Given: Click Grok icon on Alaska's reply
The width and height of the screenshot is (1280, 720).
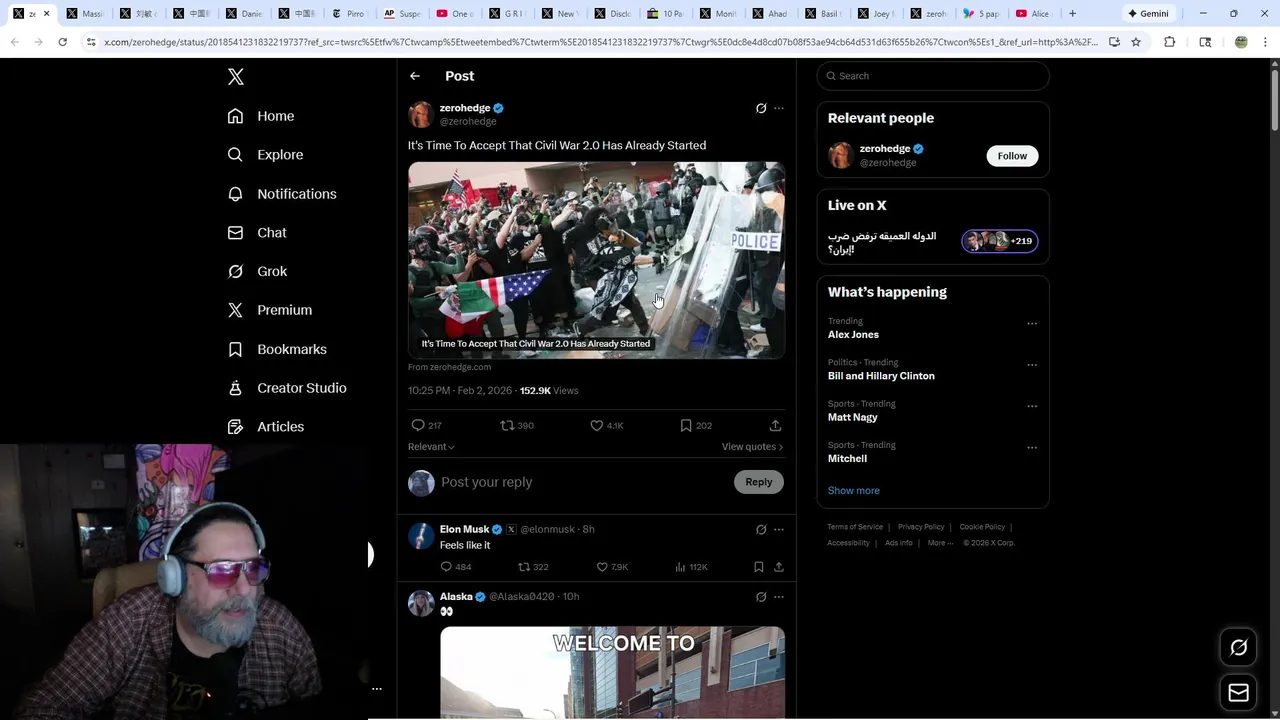Looking at the screenshot, I should pos(761,597).
